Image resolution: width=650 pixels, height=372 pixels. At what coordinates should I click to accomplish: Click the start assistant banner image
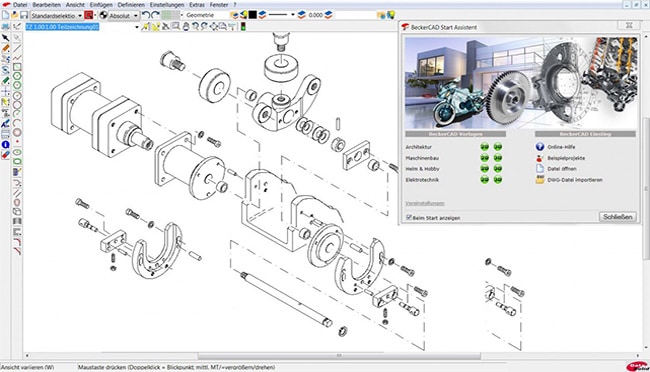[x=521, y=83]
